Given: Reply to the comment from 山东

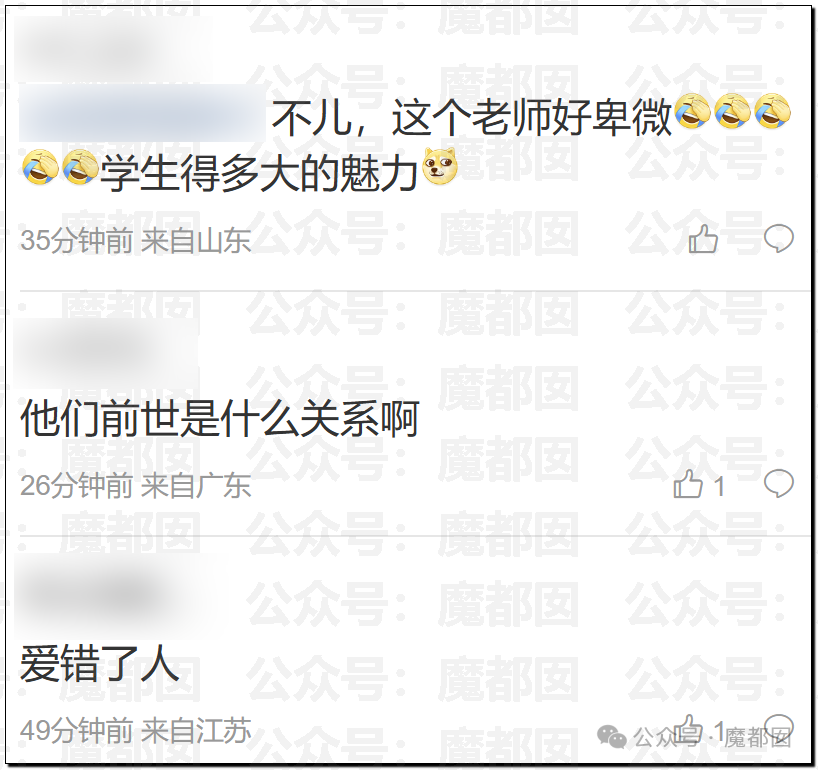Looking at the screenshot, I should point(779,238).
